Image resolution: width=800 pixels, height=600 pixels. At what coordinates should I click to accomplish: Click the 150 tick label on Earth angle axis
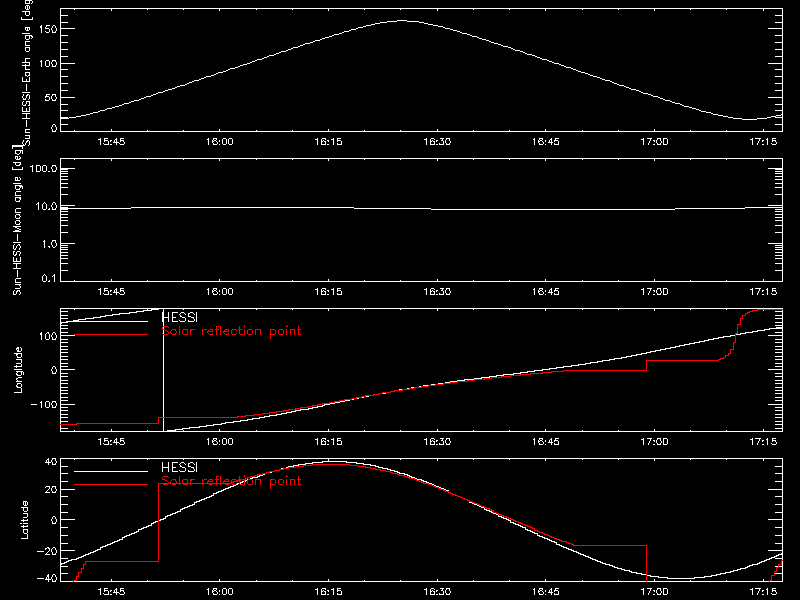(47, 29)
